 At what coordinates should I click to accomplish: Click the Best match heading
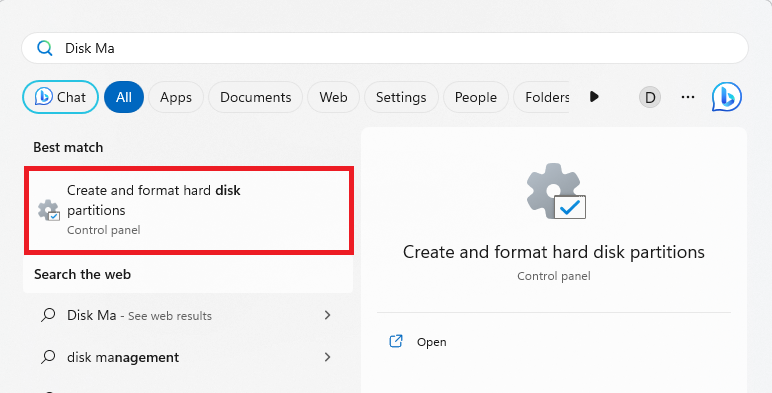(x=68, y=147)
